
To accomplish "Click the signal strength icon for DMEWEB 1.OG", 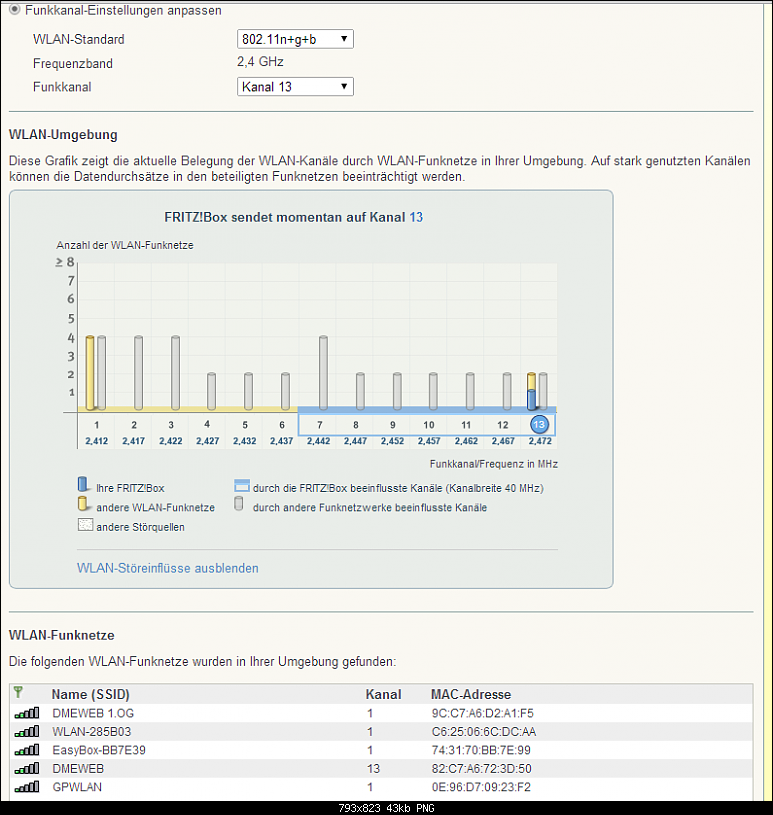I will pos(26,713).
